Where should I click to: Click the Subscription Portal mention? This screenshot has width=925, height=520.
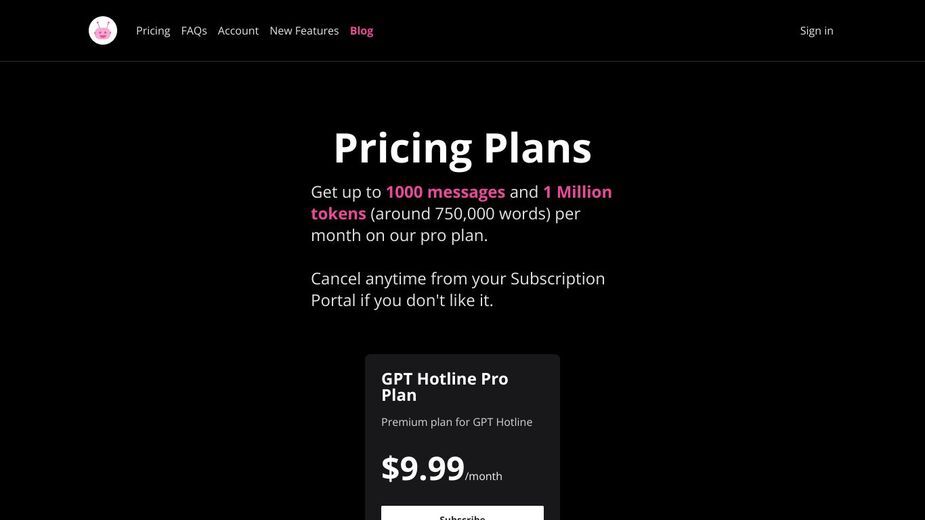(x=558, y=279)
